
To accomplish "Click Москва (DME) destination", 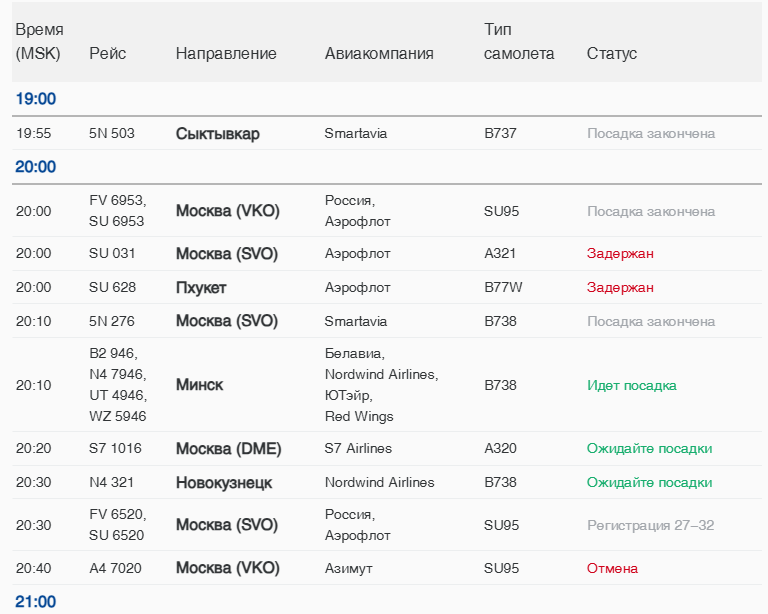I will 228,448.
